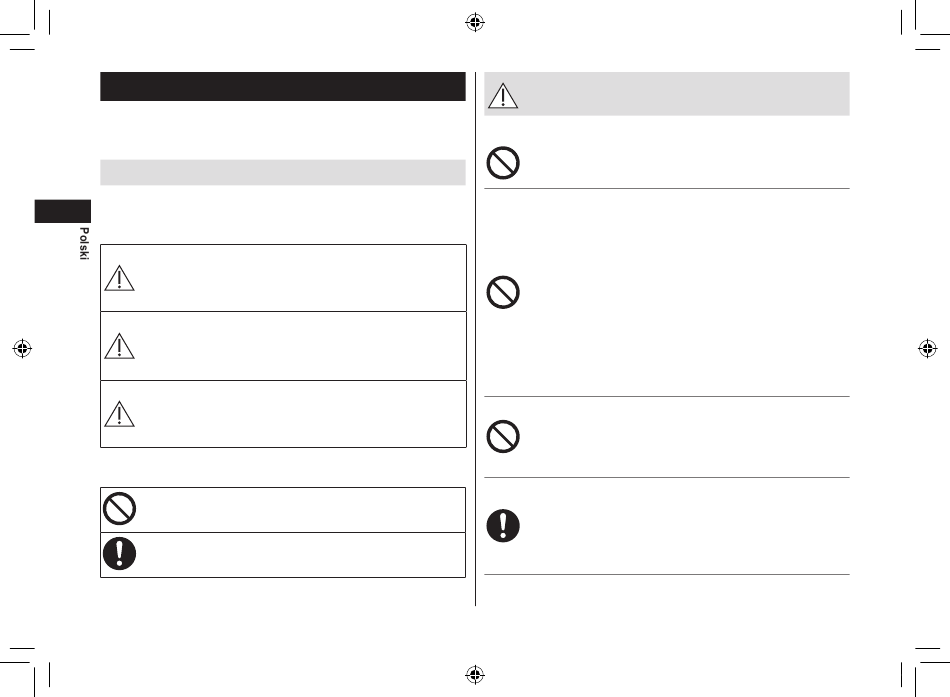This screenshot has height=697, width=950.
Task: Click the black exclamation circle in the right column
Action: coord(503,525)
